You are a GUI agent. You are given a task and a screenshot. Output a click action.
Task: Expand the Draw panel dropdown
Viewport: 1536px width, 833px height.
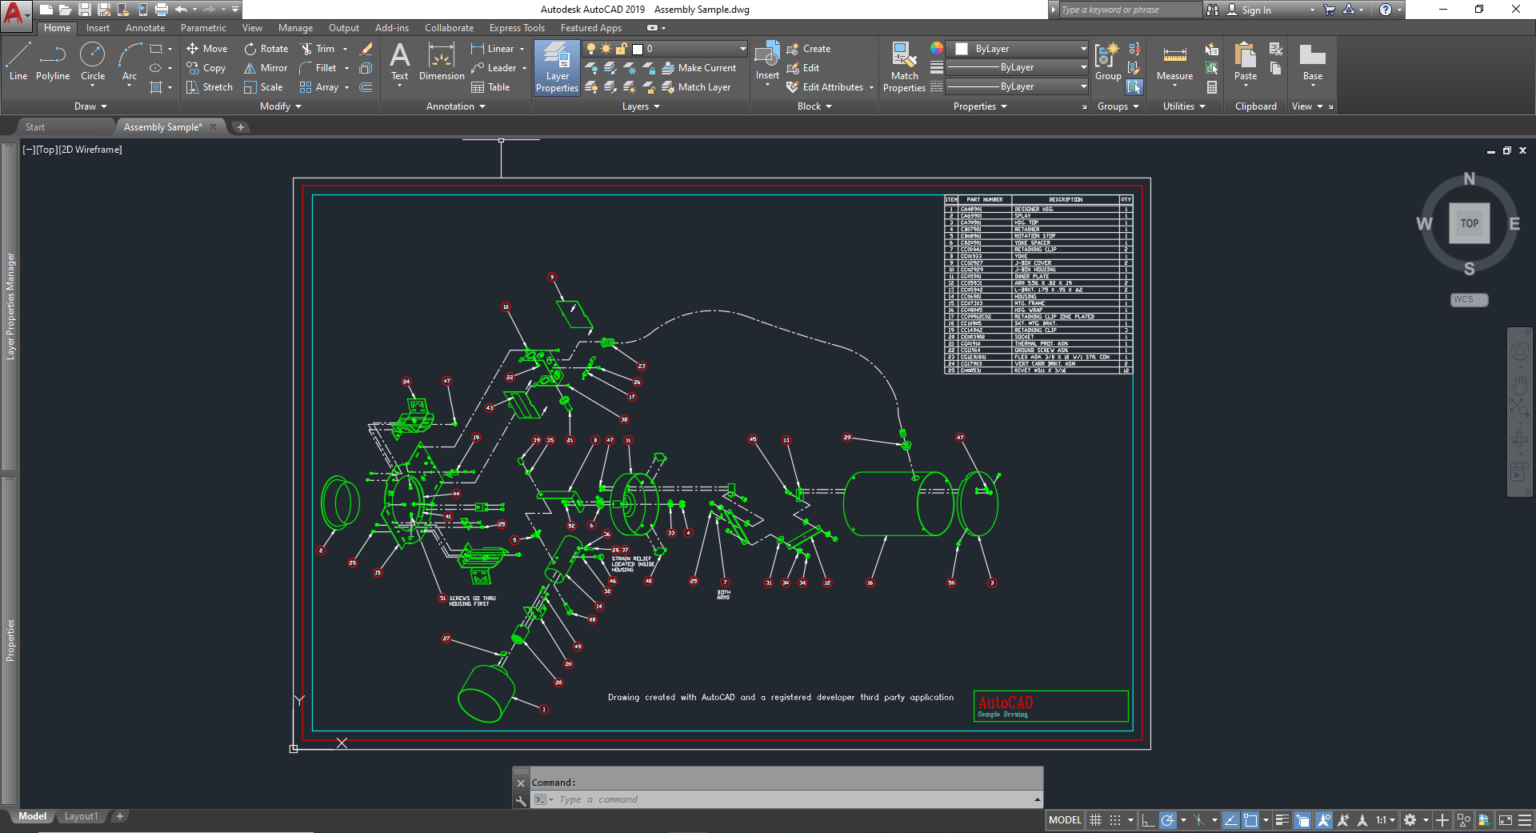(90, 106)
